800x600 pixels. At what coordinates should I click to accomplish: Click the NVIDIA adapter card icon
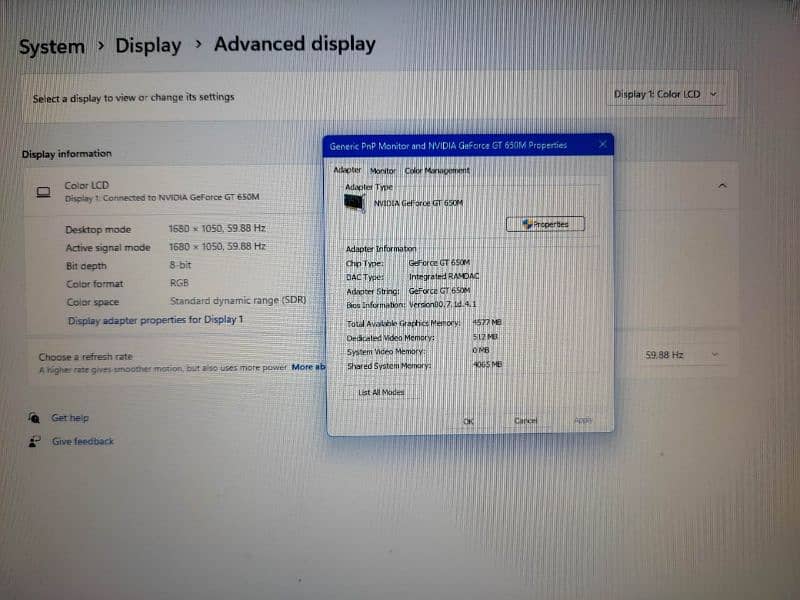354,203
